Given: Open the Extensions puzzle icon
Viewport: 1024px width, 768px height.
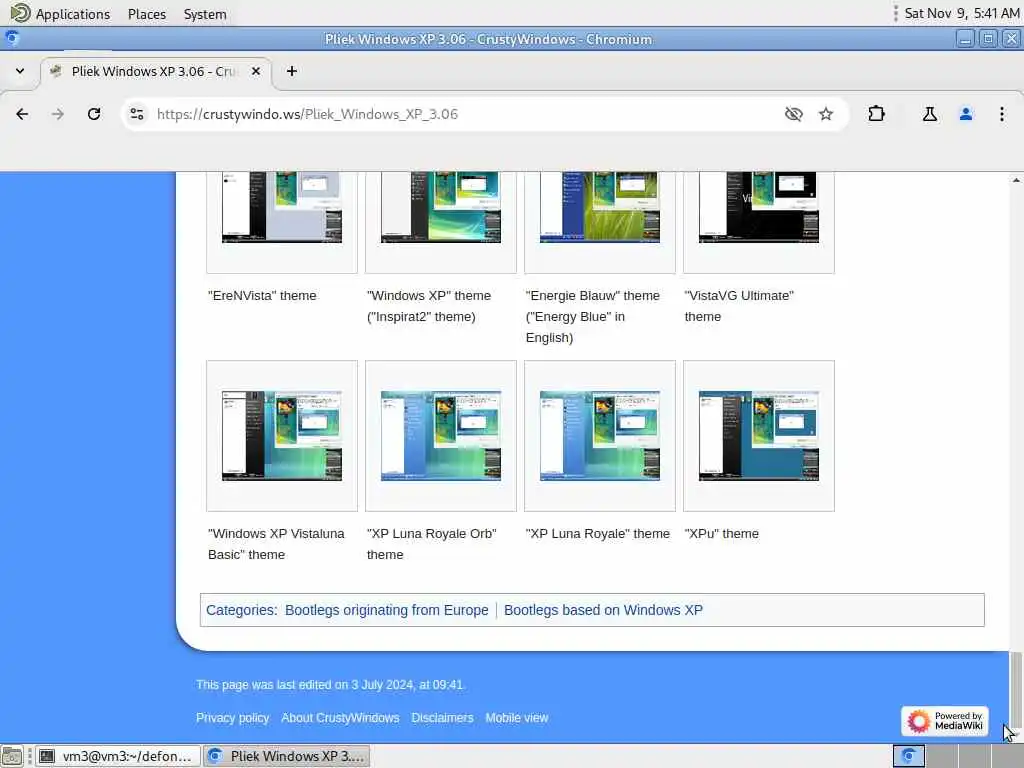Looking at the screenshot, I should pyautogui.click(x=876, y=114).
